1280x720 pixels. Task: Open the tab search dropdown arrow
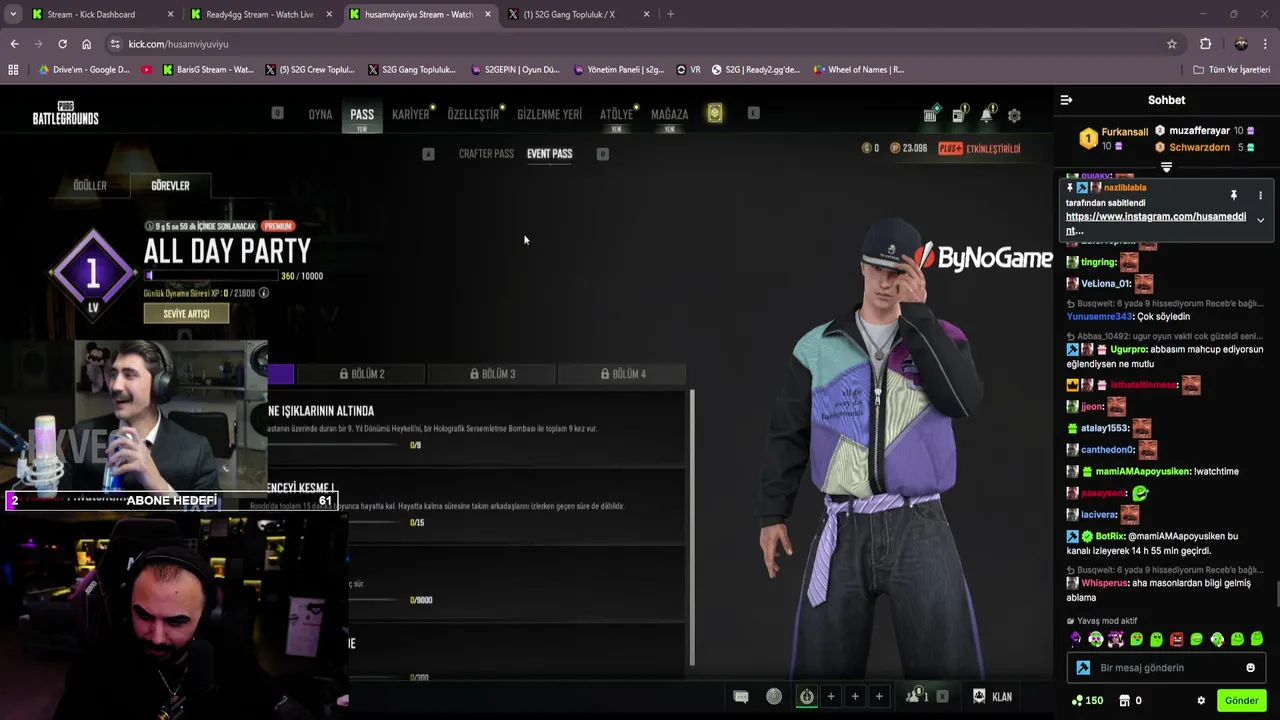pos(13,14)
